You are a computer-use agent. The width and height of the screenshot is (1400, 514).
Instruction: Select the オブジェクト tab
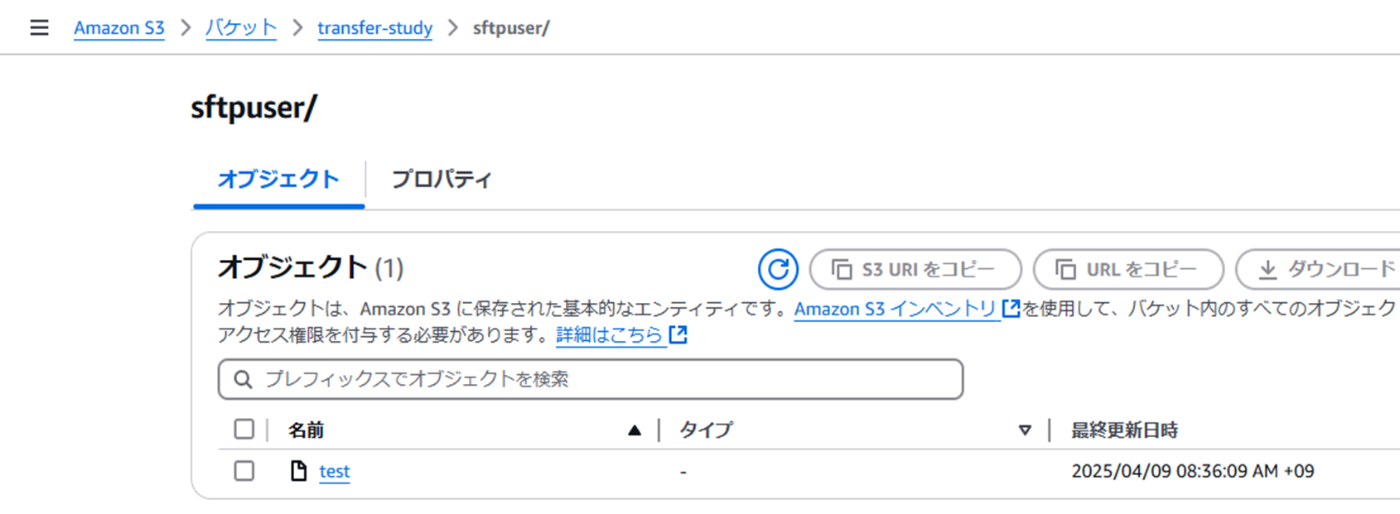(278, 180)
